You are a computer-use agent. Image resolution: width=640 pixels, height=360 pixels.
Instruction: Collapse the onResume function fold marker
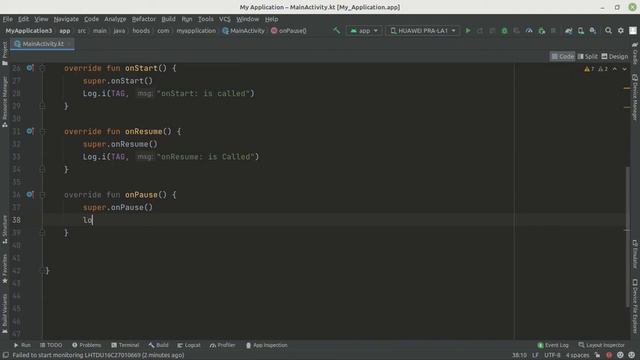[42, 131]
